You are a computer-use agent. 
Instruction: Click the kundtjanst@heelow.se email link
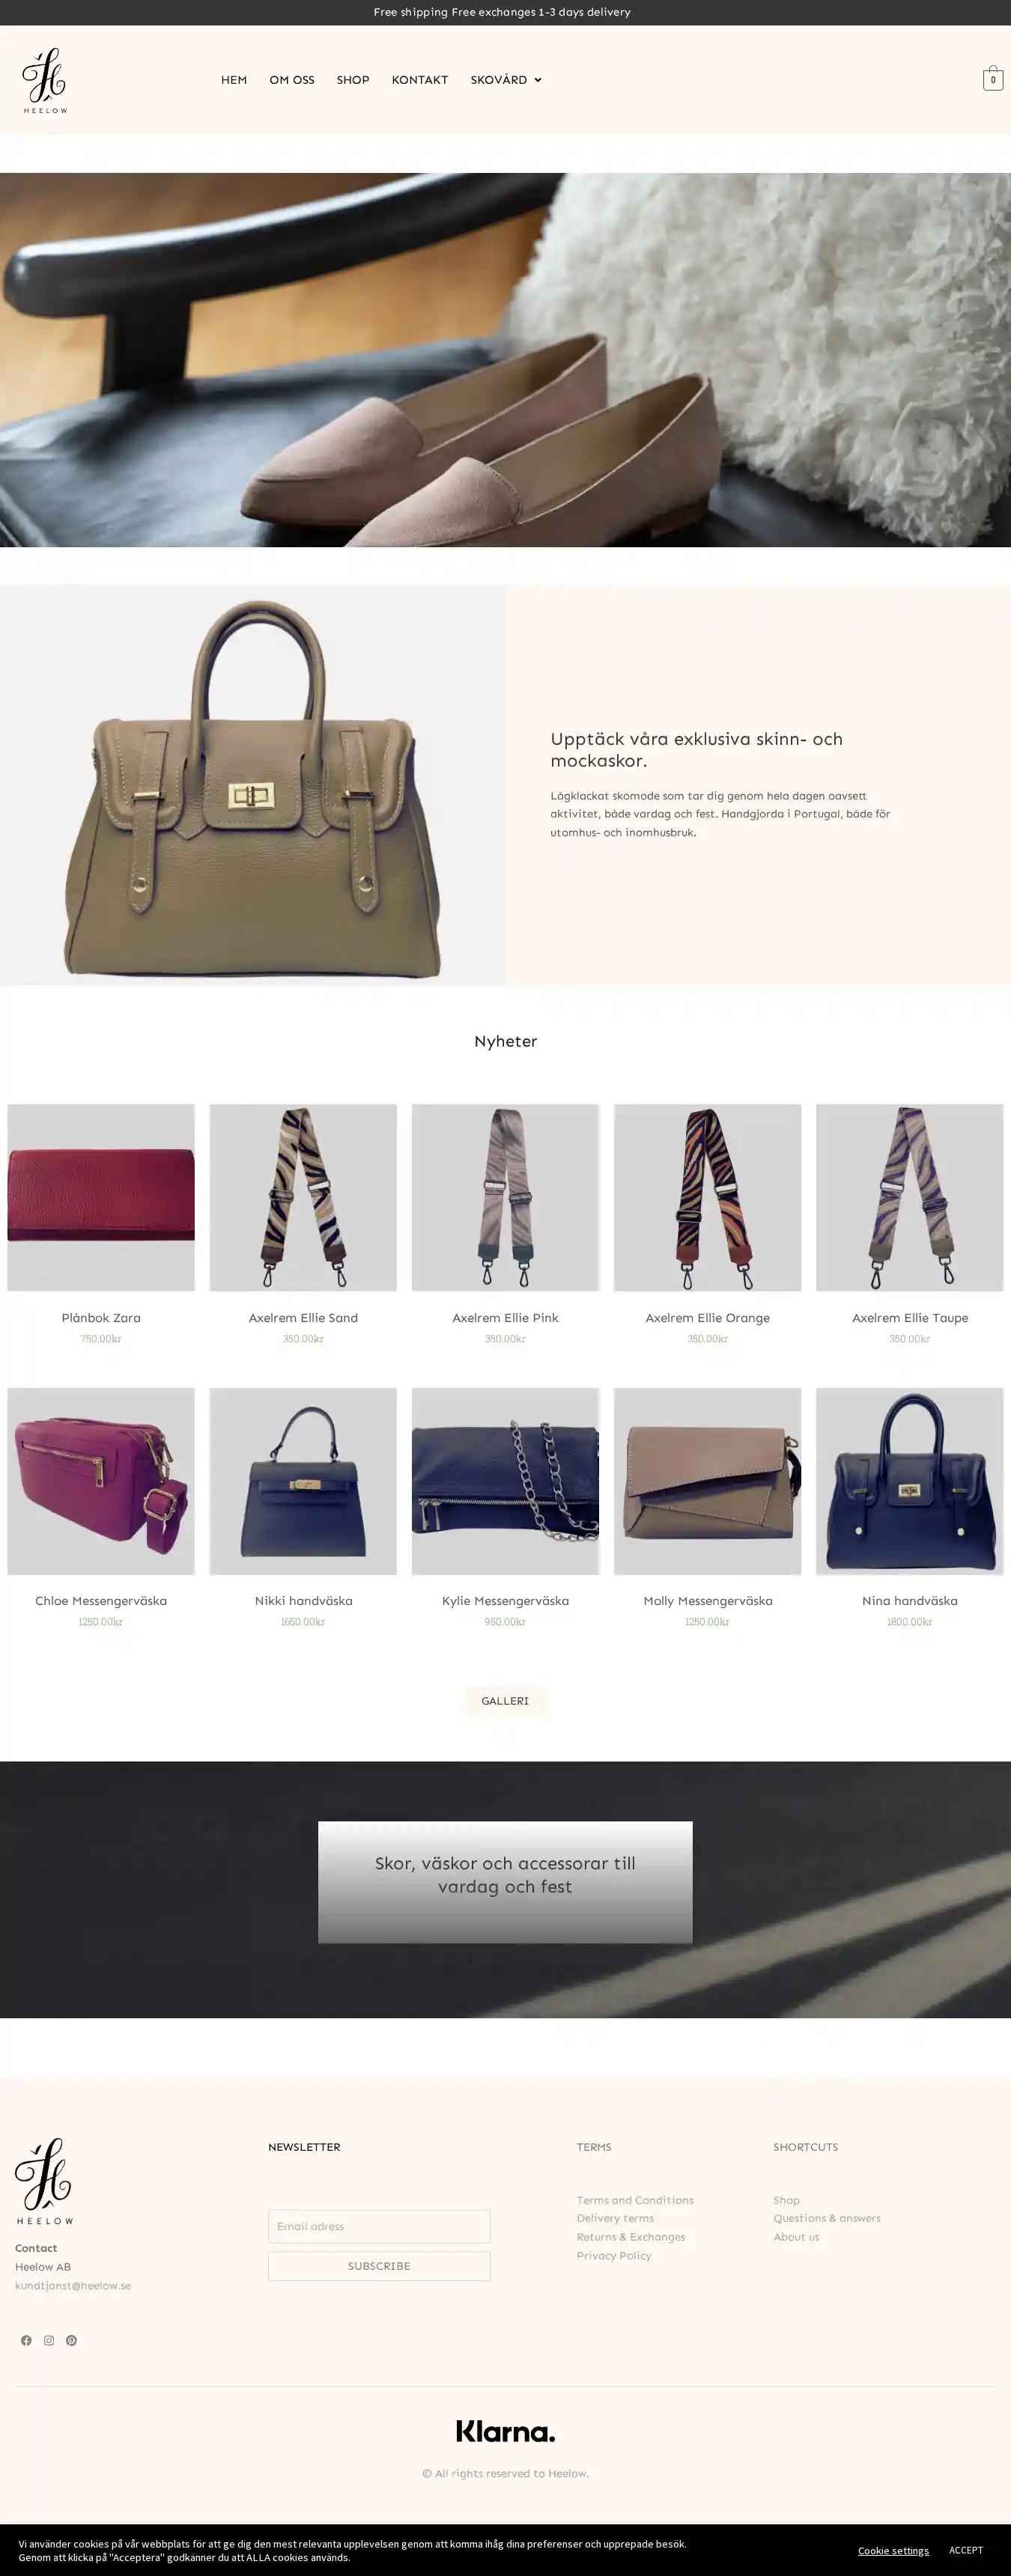pos(73,2285)
